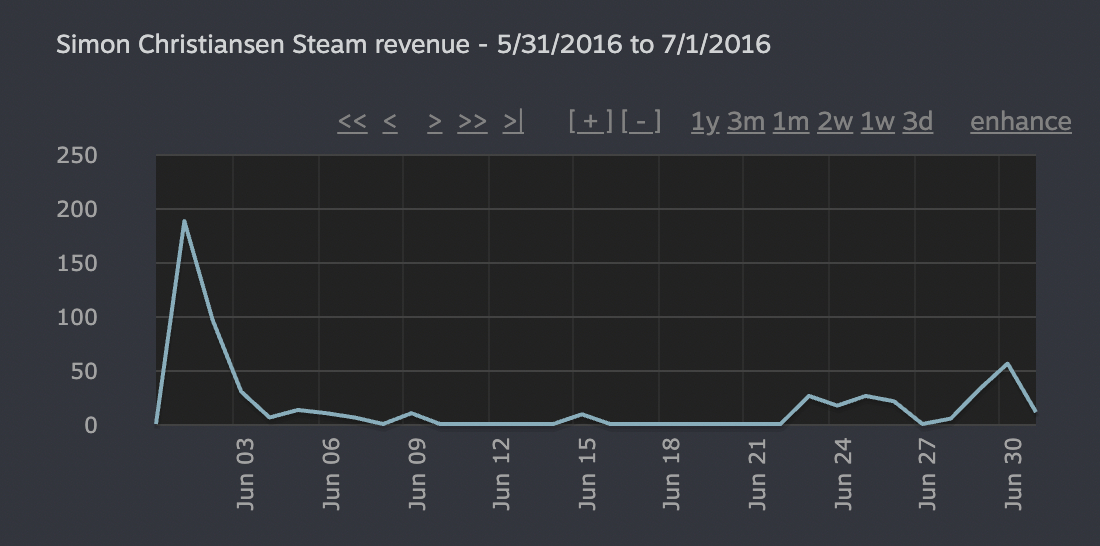
Task: Show the last 1w of revenue
Action: point(878,122)
